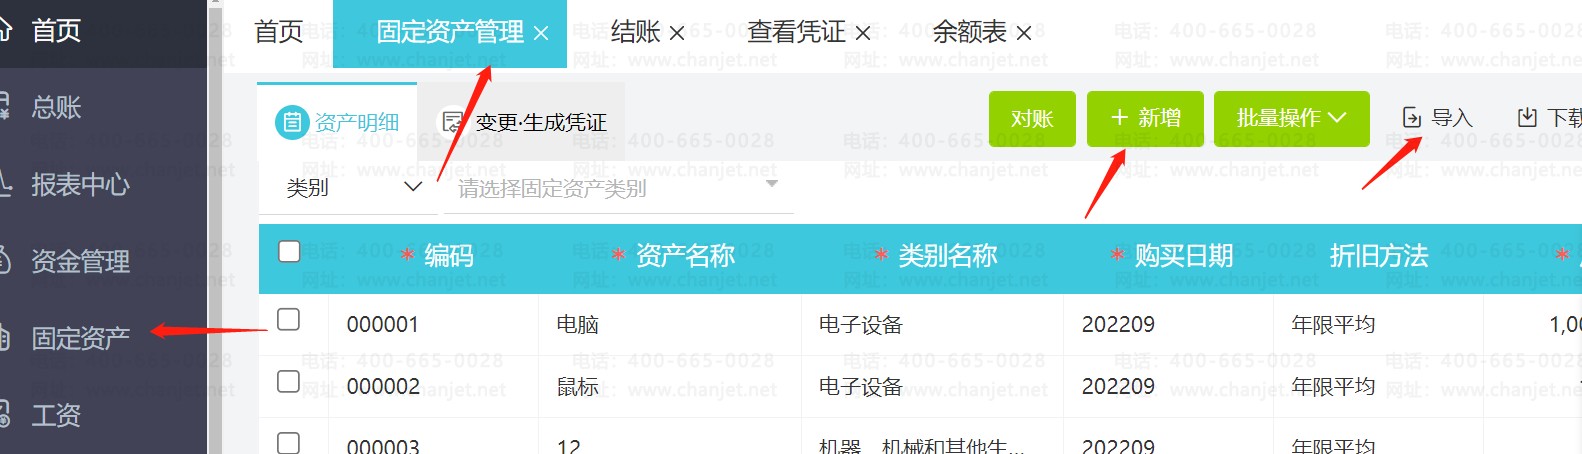The width and height of the screenshot is (1582, 454).
Task: Switch to the 查看凭证 tab
Action: (797, 32)
